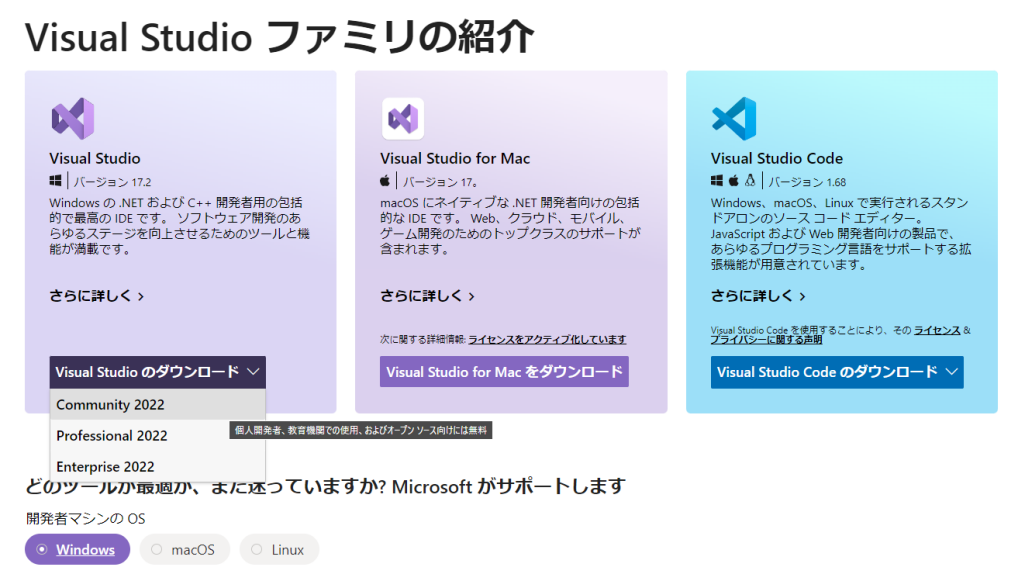
Task: Click the バージョン 1.68 version text
Action: tap(807, 182)
